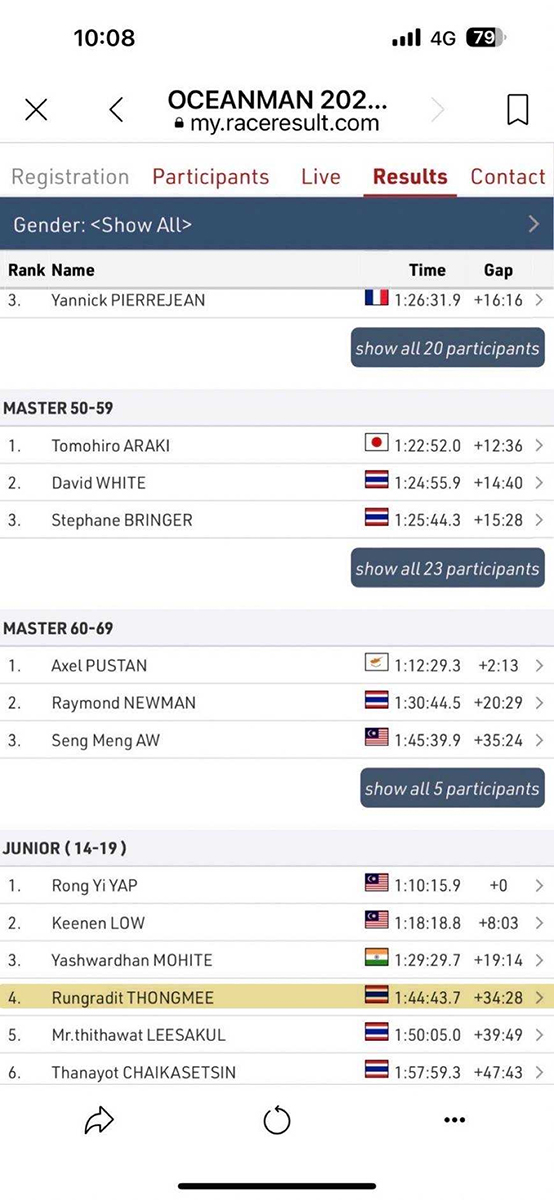Screen dimensions: 554x1200
Task: Show all 20 participants button
Action: (x=447, y=348)
